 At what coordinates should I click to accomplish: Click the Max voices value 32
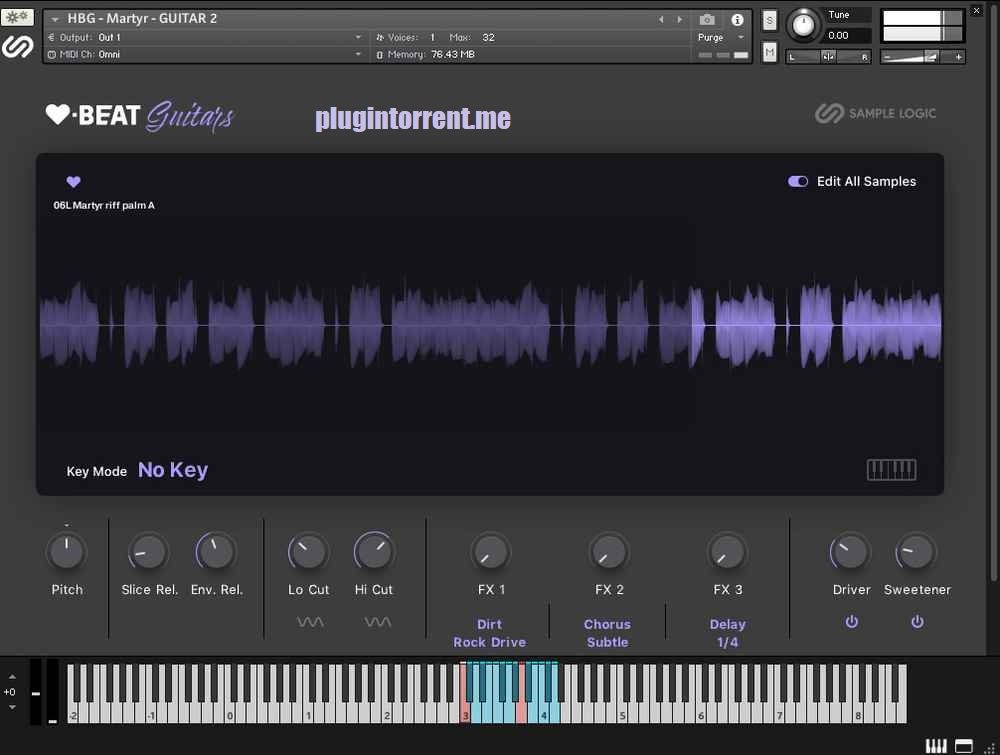[x=489, y=38]
